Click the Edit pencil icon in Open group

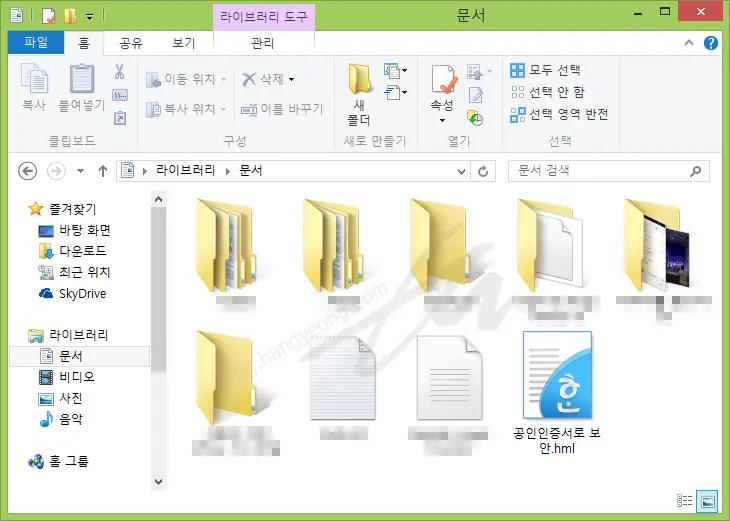[x=475, y=95]
